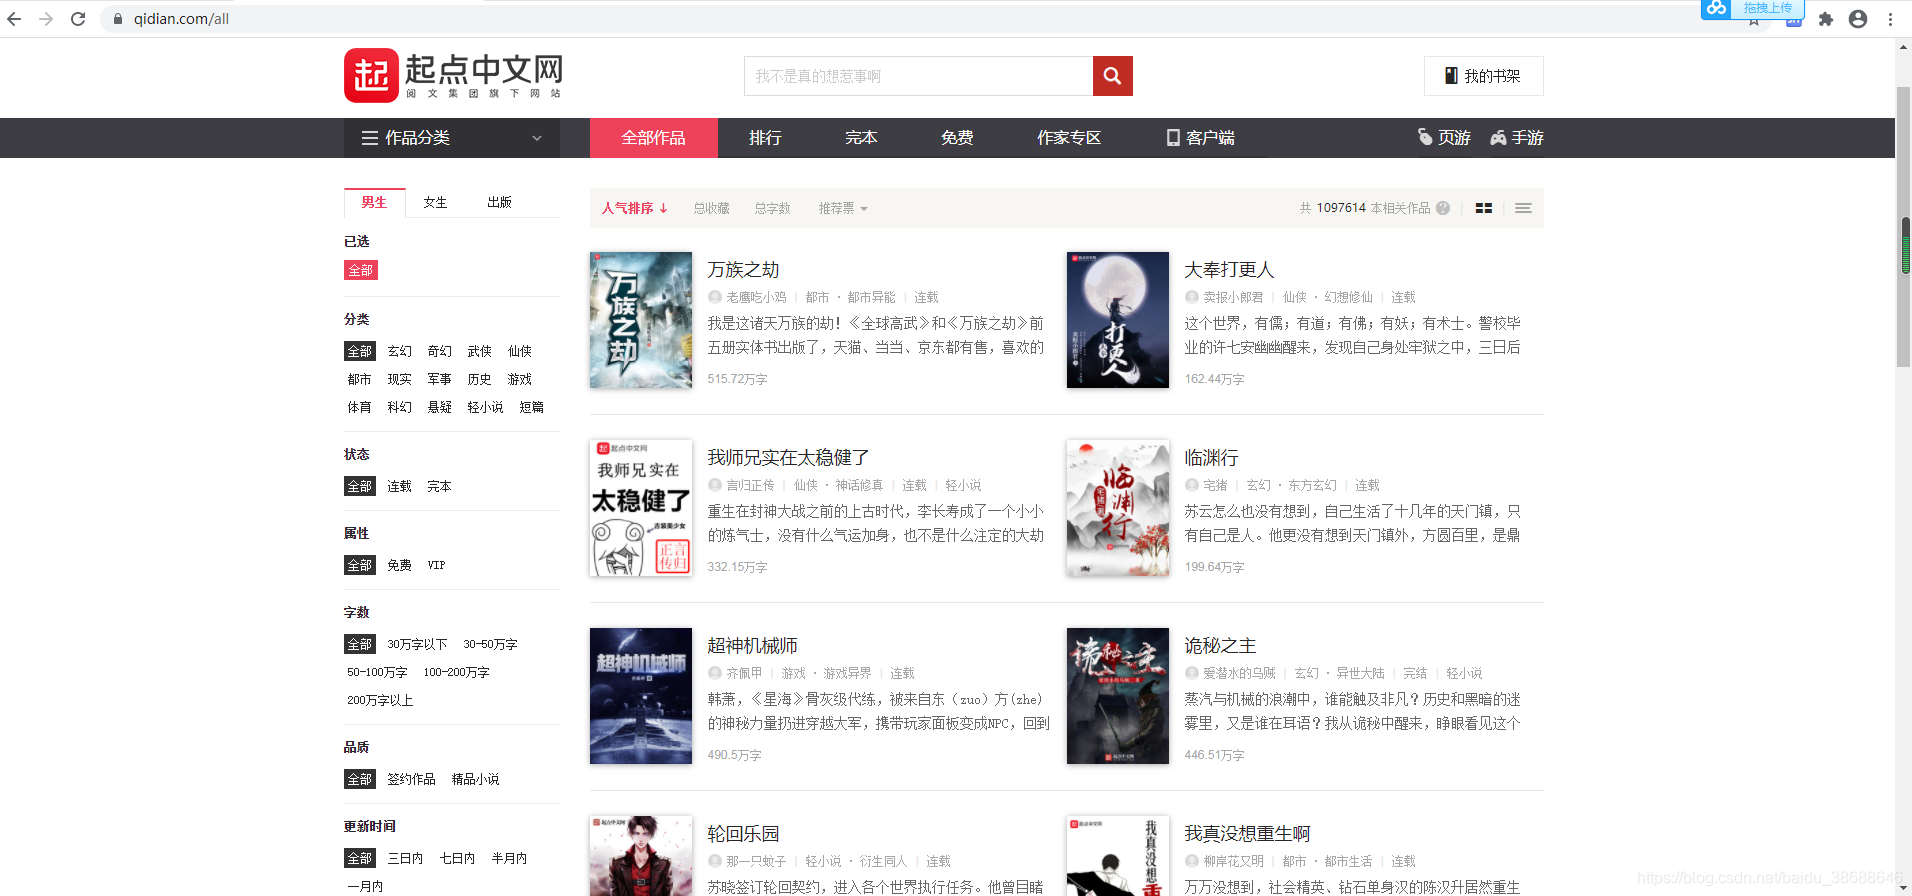Screen dimensions: 1912x896
Task: Open 免费 navigation tab
Action: click(x=957, y=138)
